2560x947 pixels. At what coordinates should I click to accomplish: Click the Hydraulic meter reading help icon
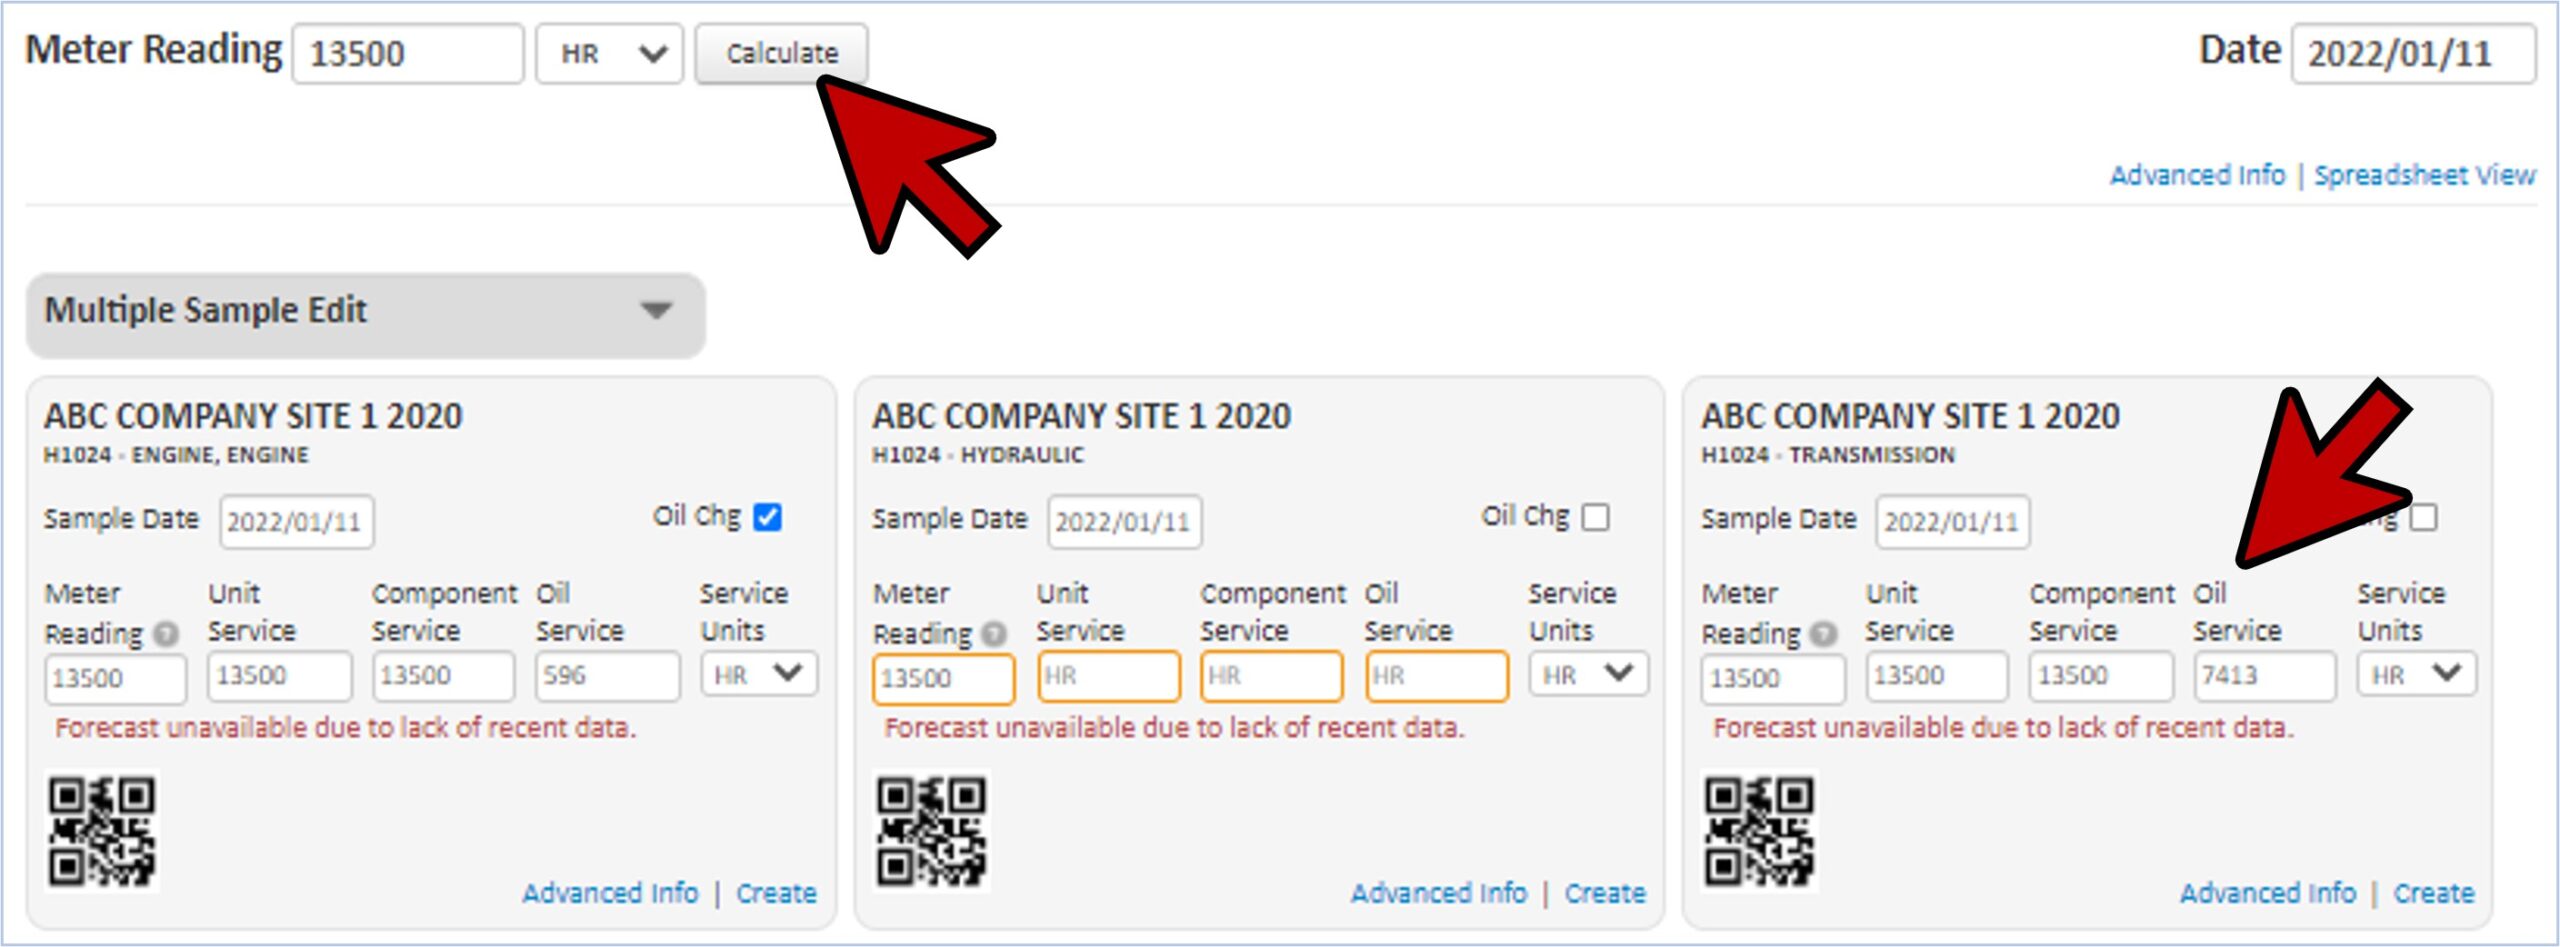click(x=994, y=634)
